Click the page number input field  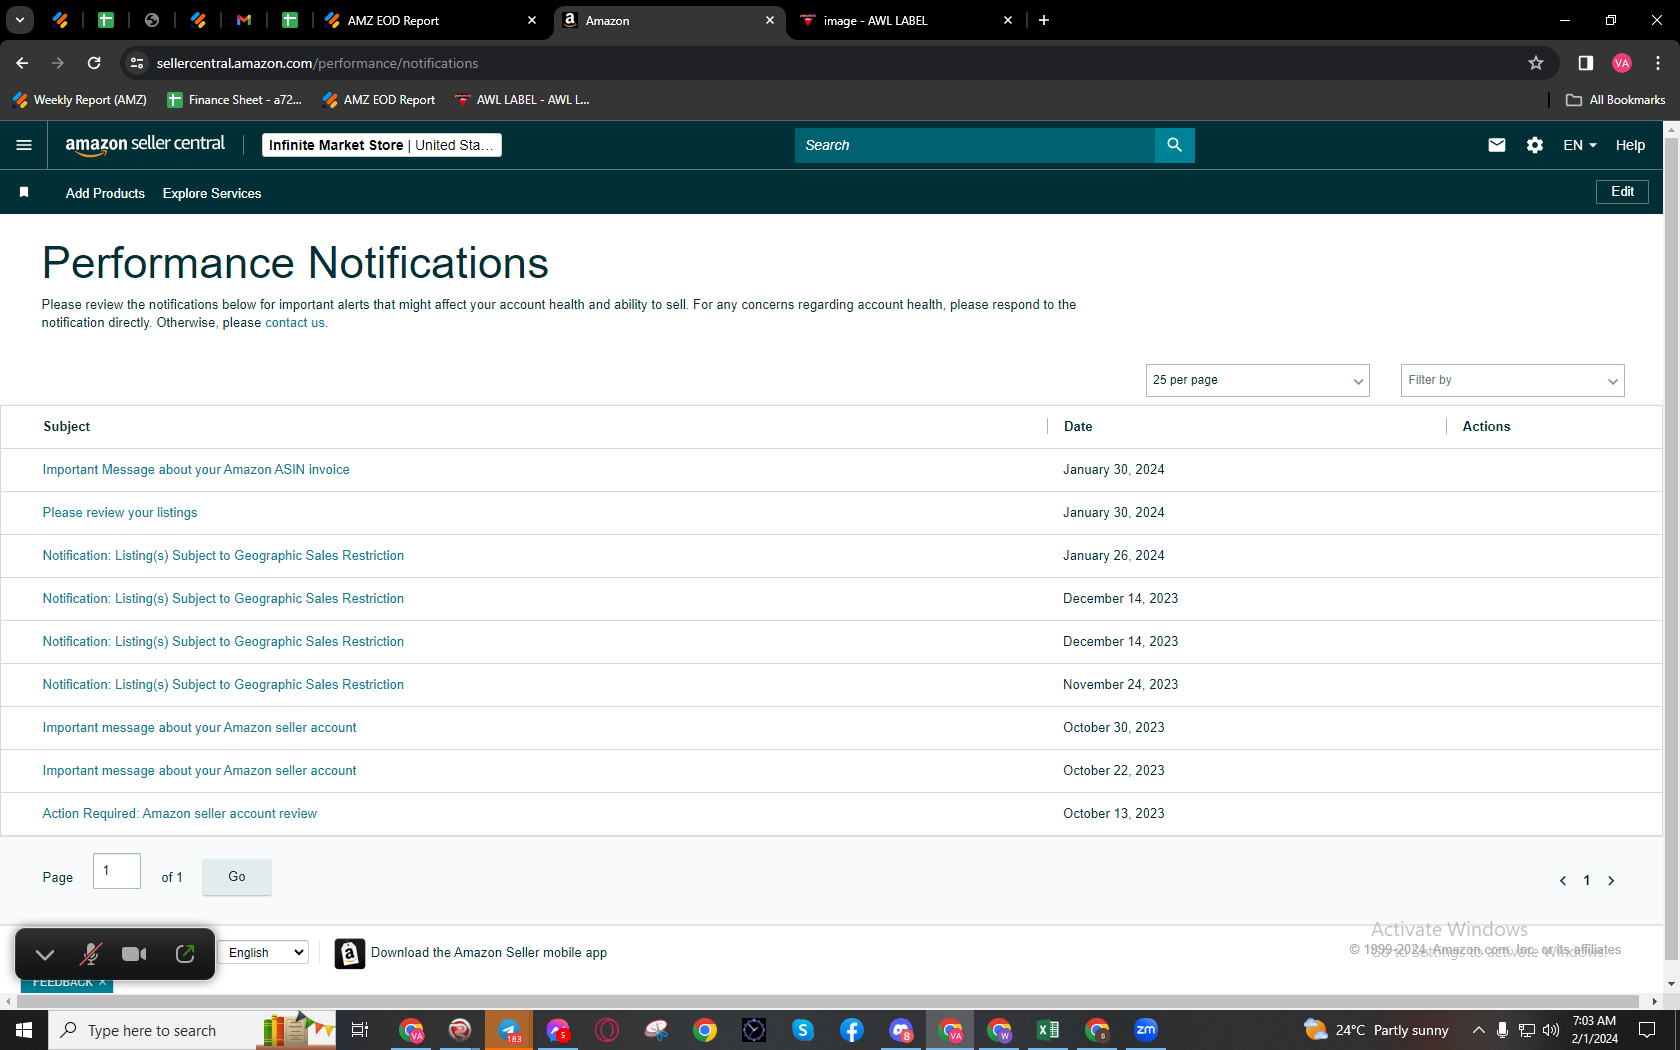[x=117, y=871]
